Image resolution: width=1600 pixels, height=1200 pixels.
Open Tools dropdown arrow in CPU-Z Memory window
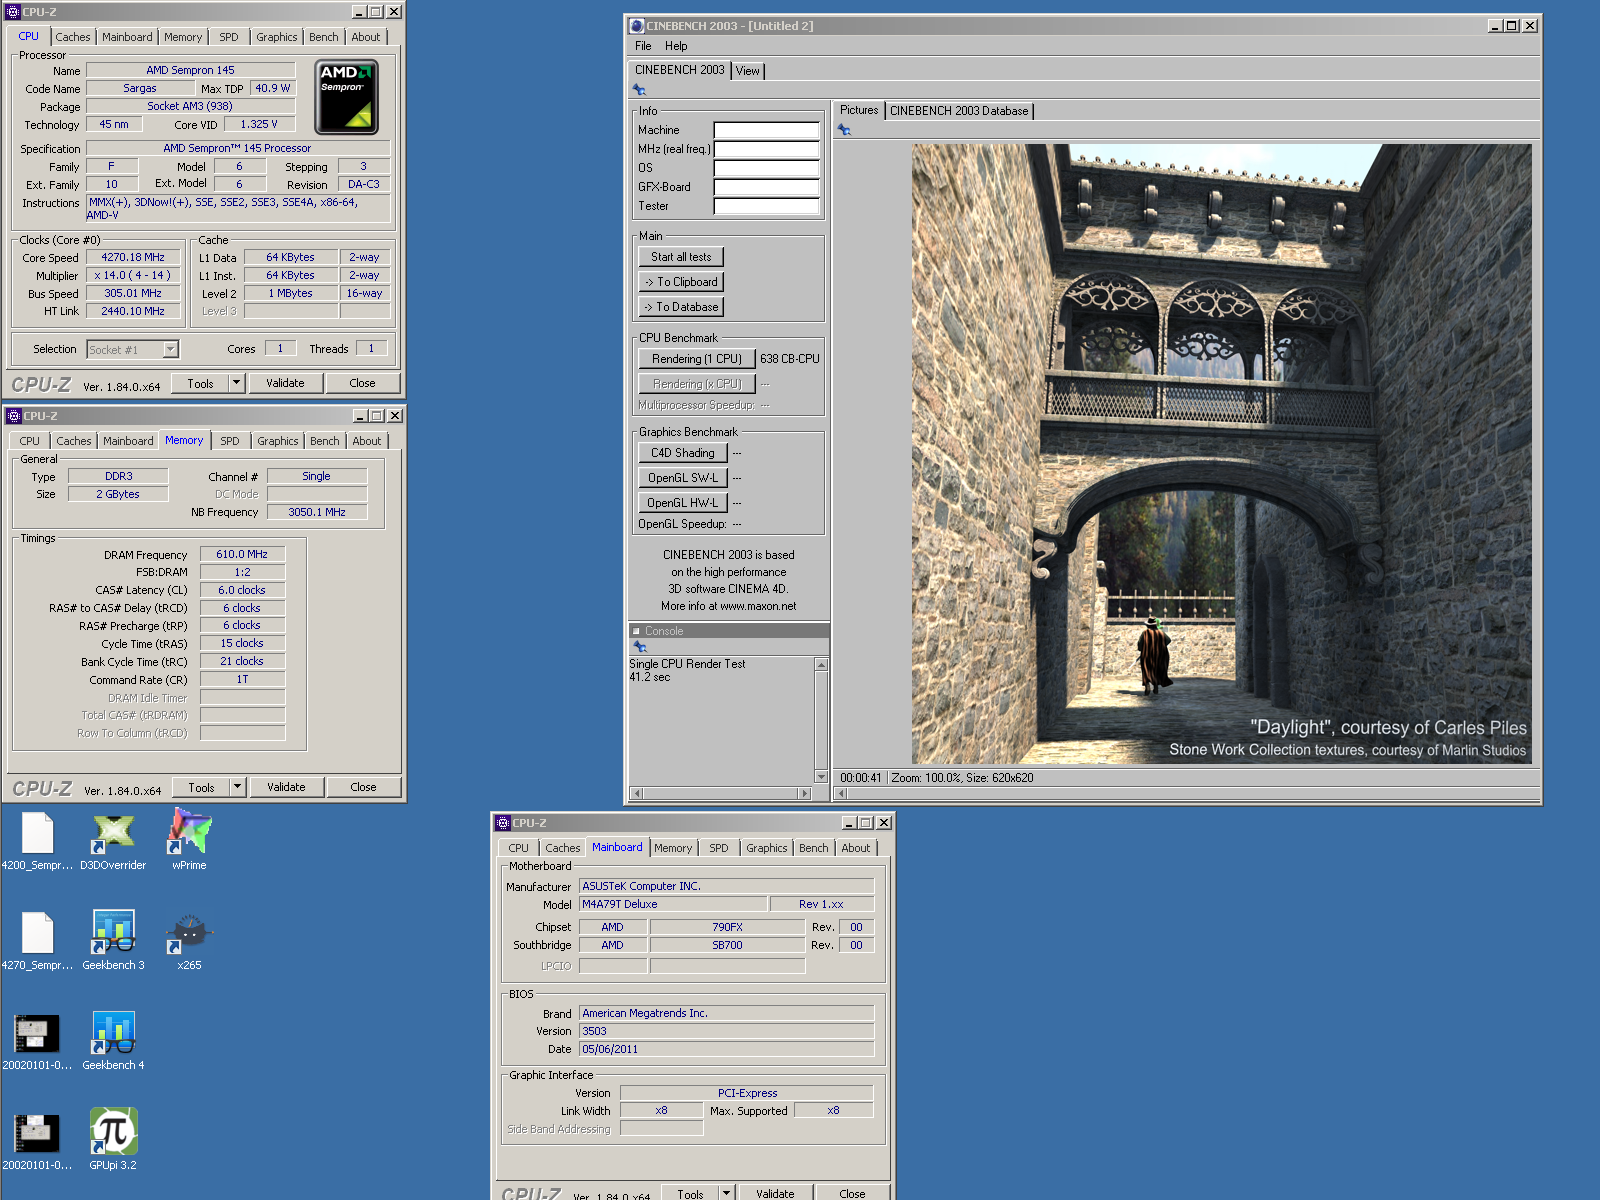click(237, 787)
